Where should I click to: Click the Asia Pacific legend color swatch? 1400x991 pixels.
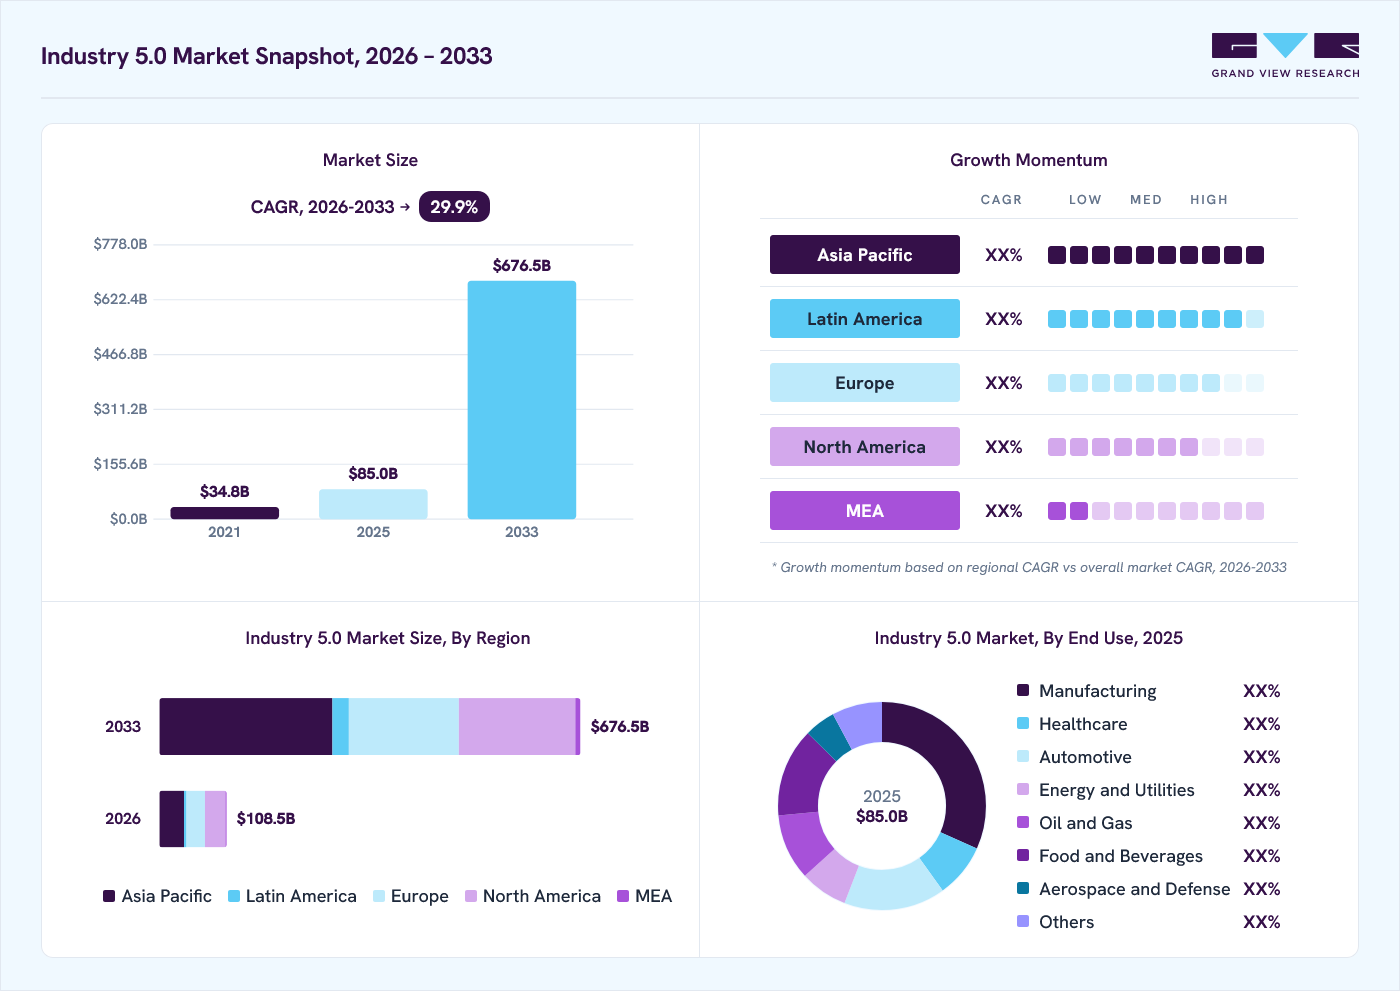(x=109, y=896)
